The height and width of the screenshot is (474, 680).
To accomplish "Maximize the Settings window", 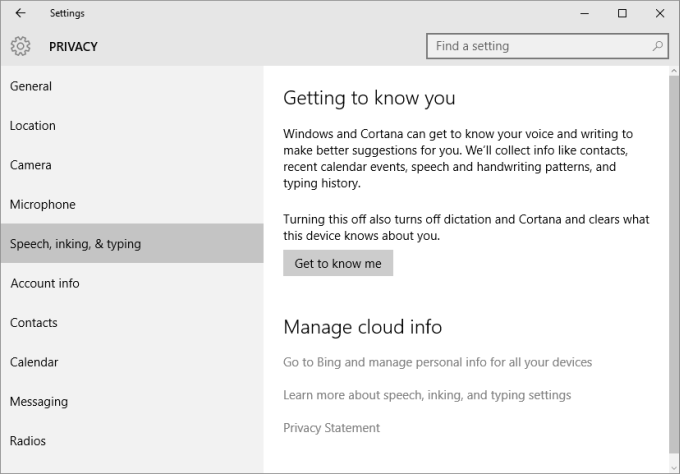I will point(622,13).
